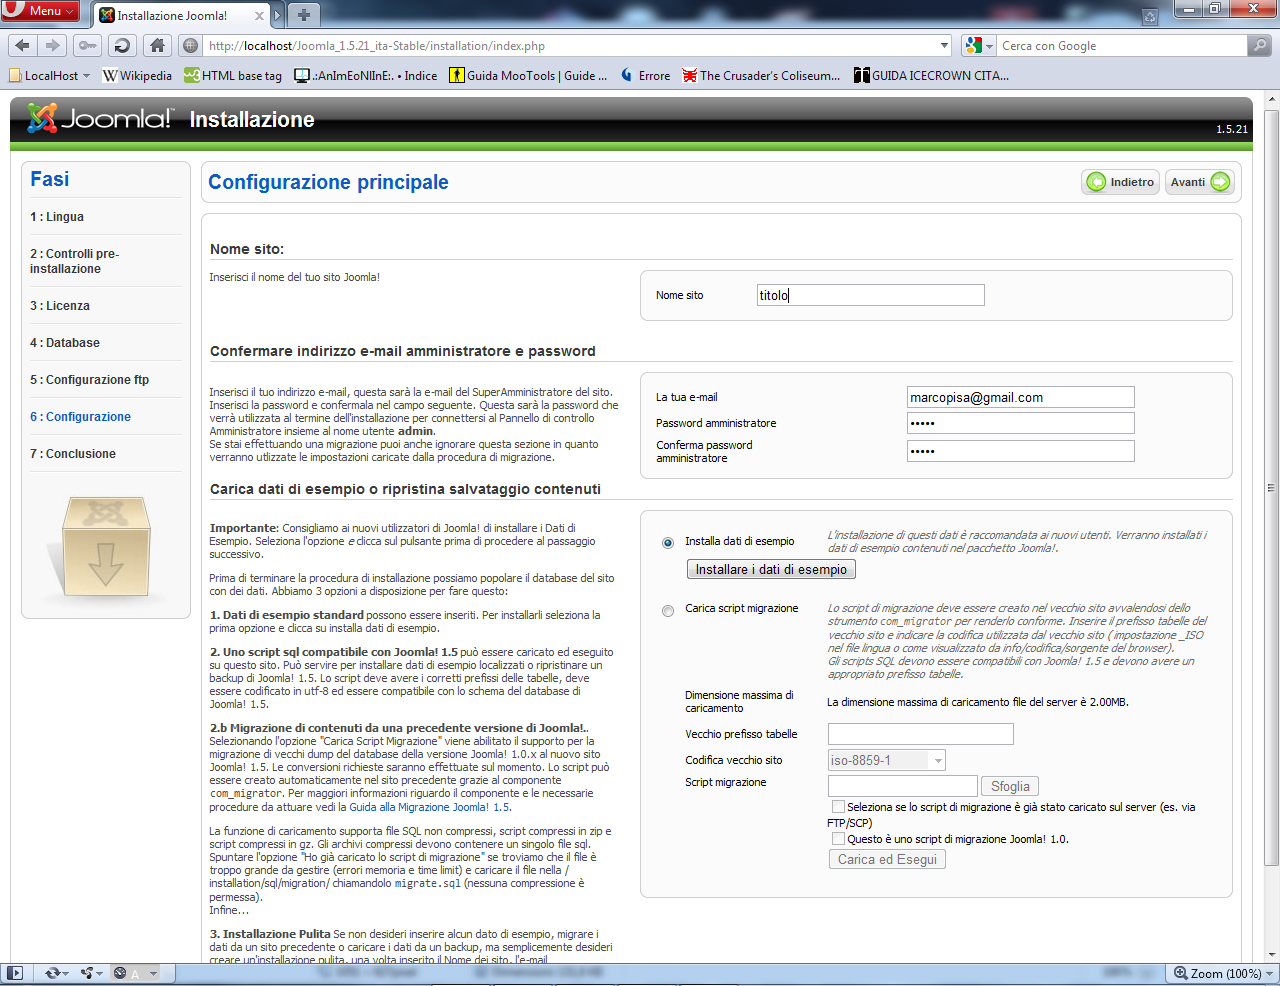The width and height of the screenshot is (1280, 986).
Task: Click the Carica ed Esegui button
Action: point(887,859)
